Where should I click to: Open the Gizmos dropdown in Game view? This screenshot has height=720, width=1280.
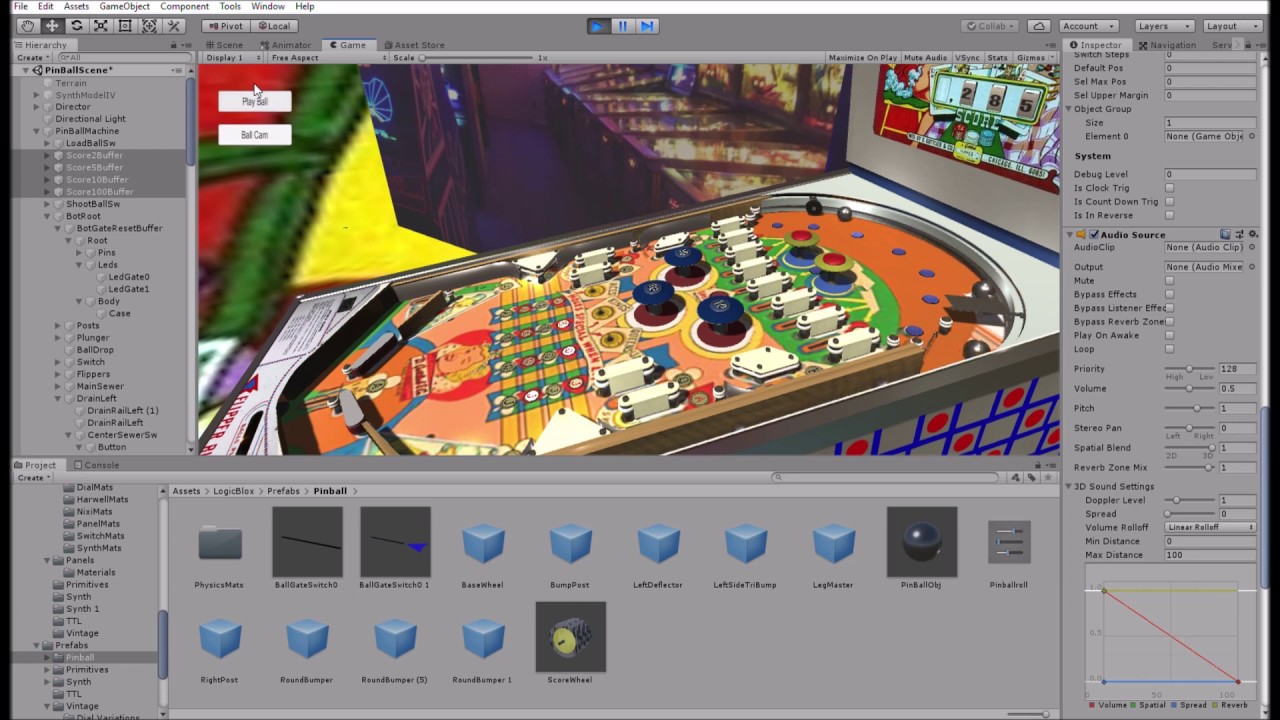(1034, 58)
